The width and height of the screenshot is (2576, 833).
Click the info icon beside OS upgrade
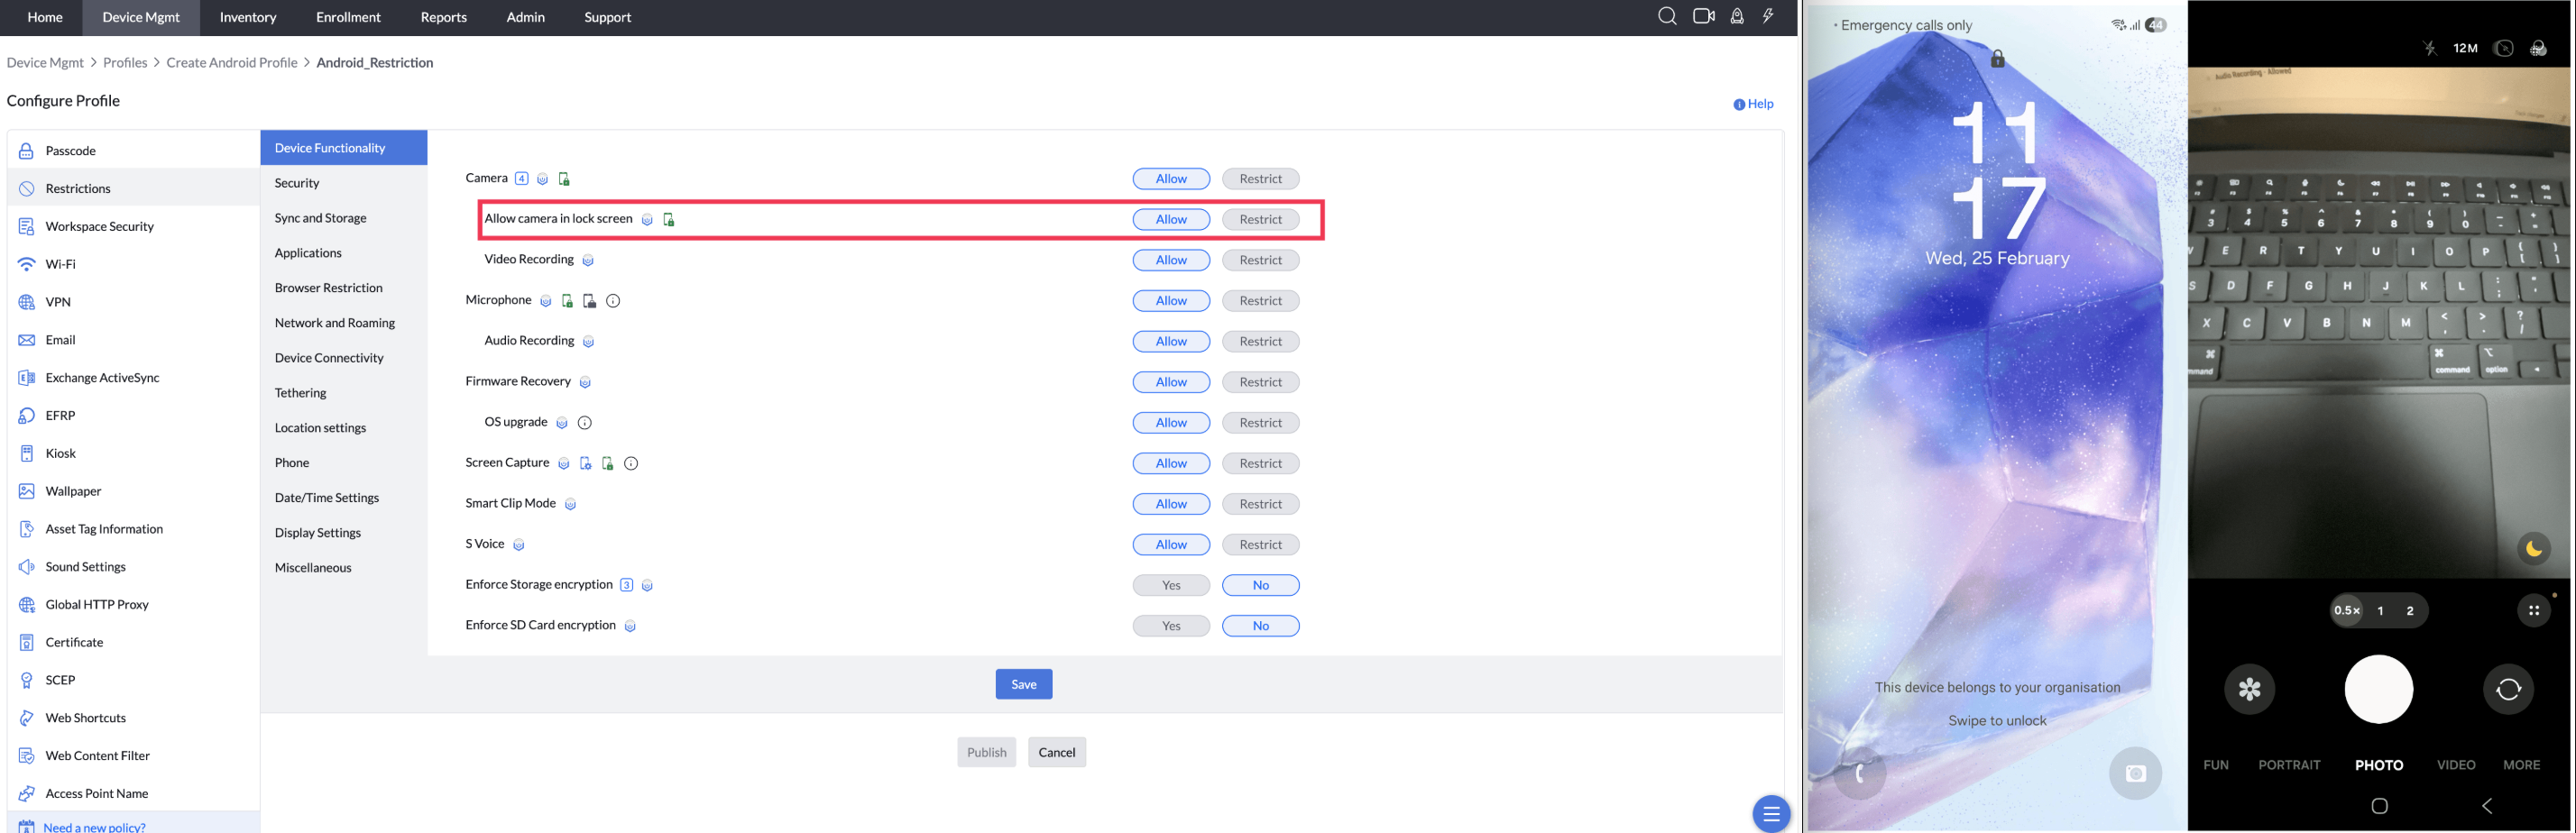click(x=585, y=423)
